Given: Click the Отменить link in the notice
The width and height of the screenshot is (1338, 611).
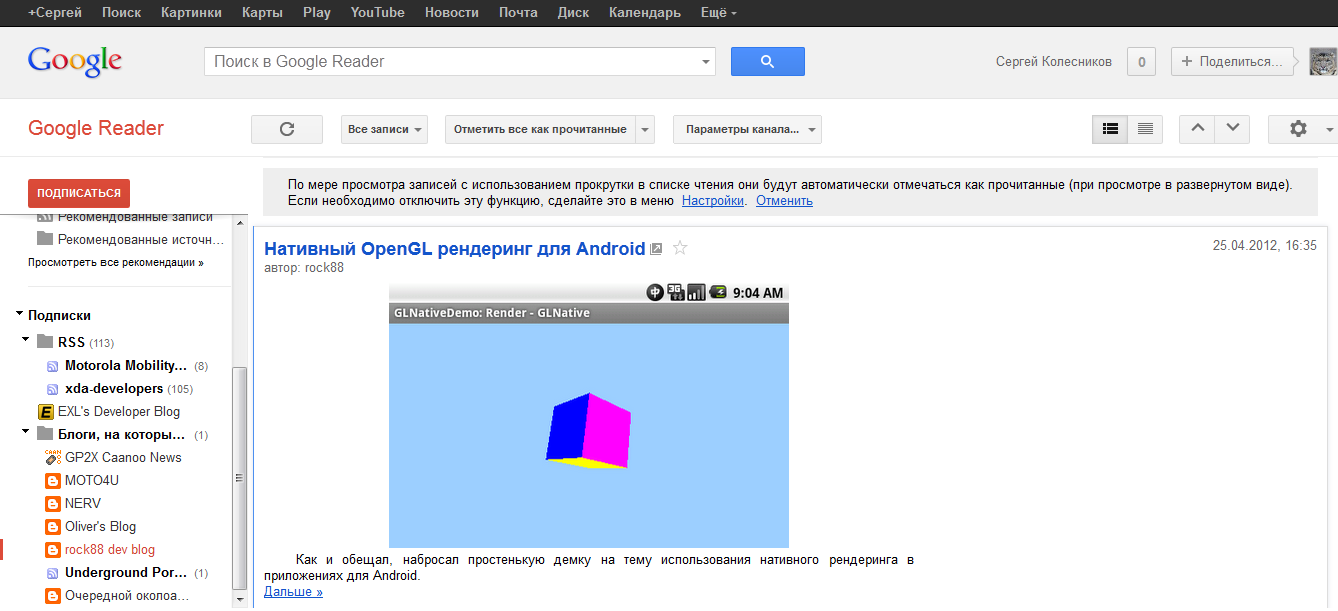Looking at the screenshot, I should point(784,200).
